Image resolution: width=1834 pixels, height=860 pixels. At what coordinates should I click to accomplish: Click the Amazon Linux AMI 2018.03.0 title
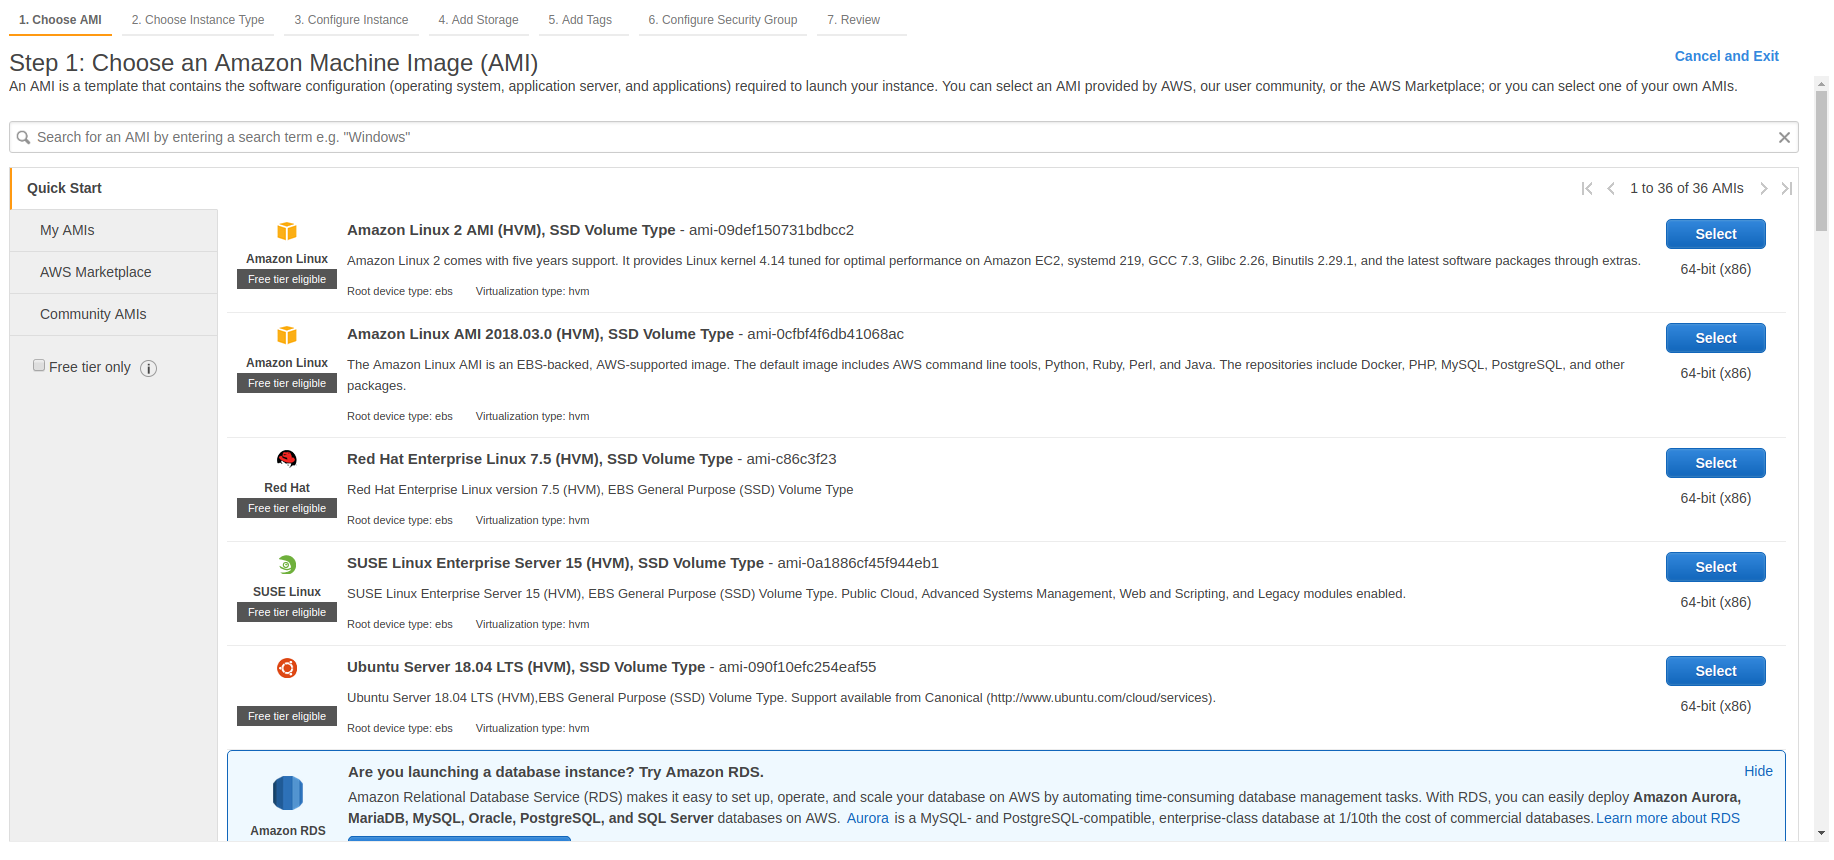pyautogui.click(x=540, y=334)
